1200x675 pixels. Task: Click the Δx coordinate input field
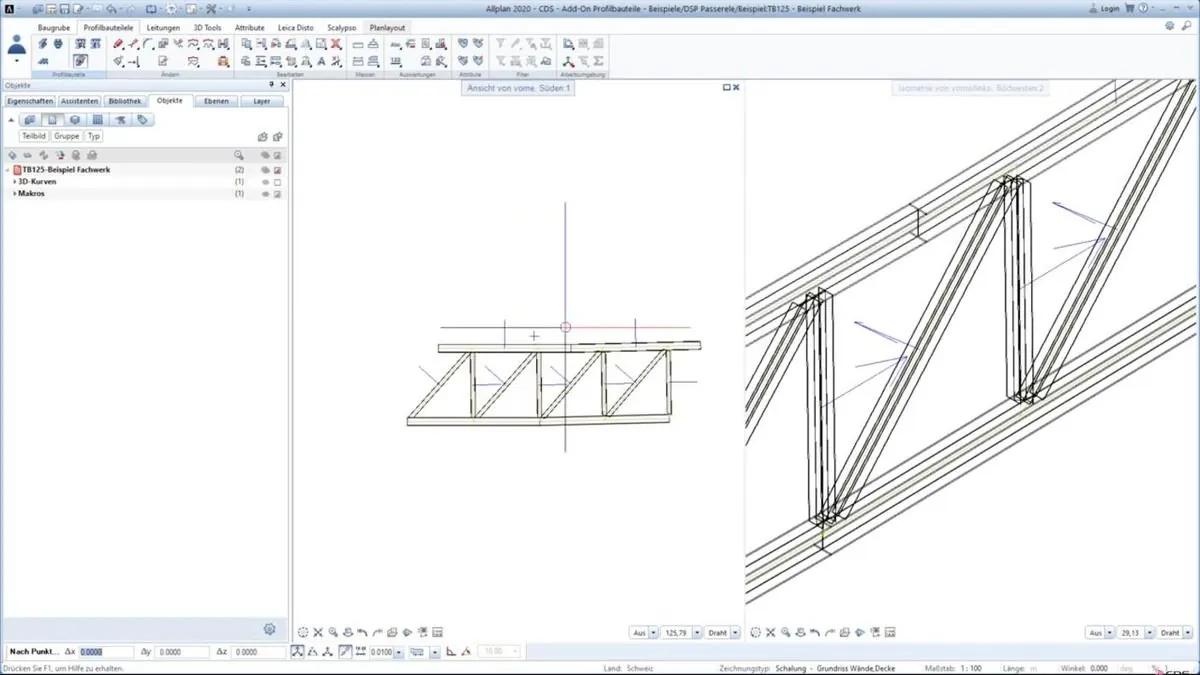106,652
